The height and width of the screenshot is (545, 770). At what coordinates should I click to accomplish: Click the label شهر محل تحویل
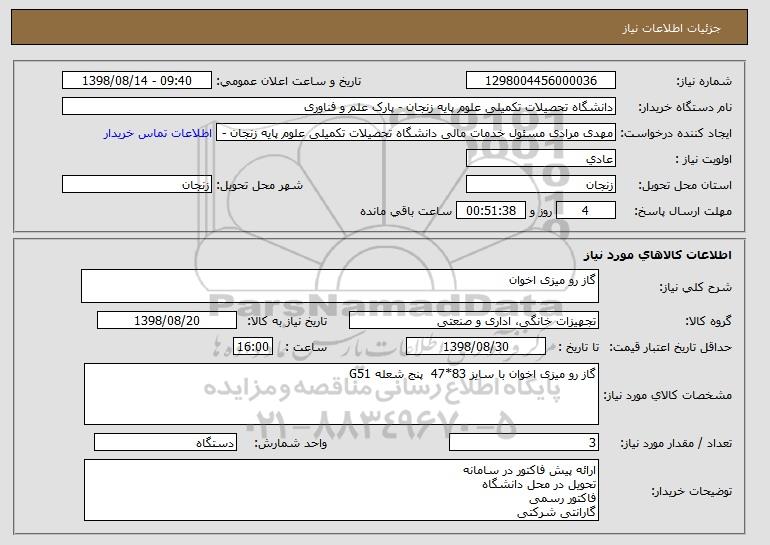point(260,186)
